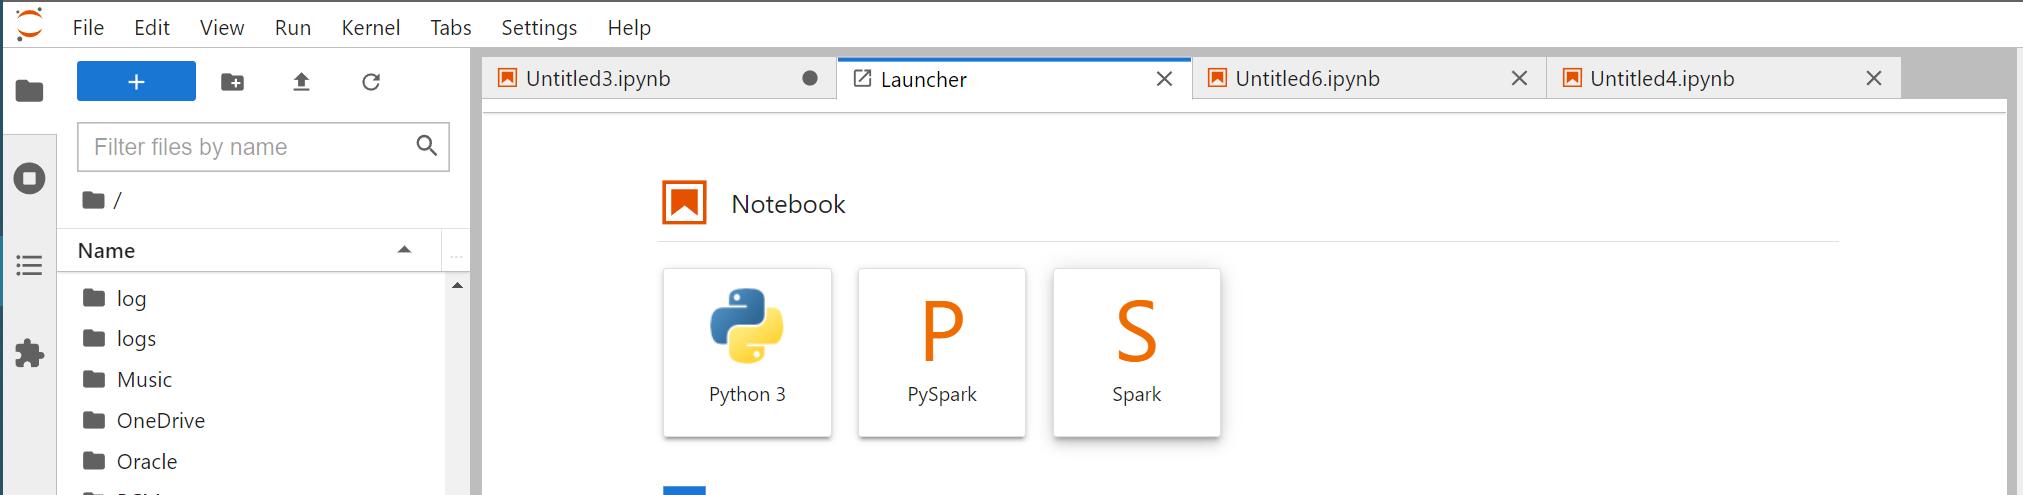
Task: Click the notebook icon on Untitled6.ipynb tab
Action: coord(1217,78)
